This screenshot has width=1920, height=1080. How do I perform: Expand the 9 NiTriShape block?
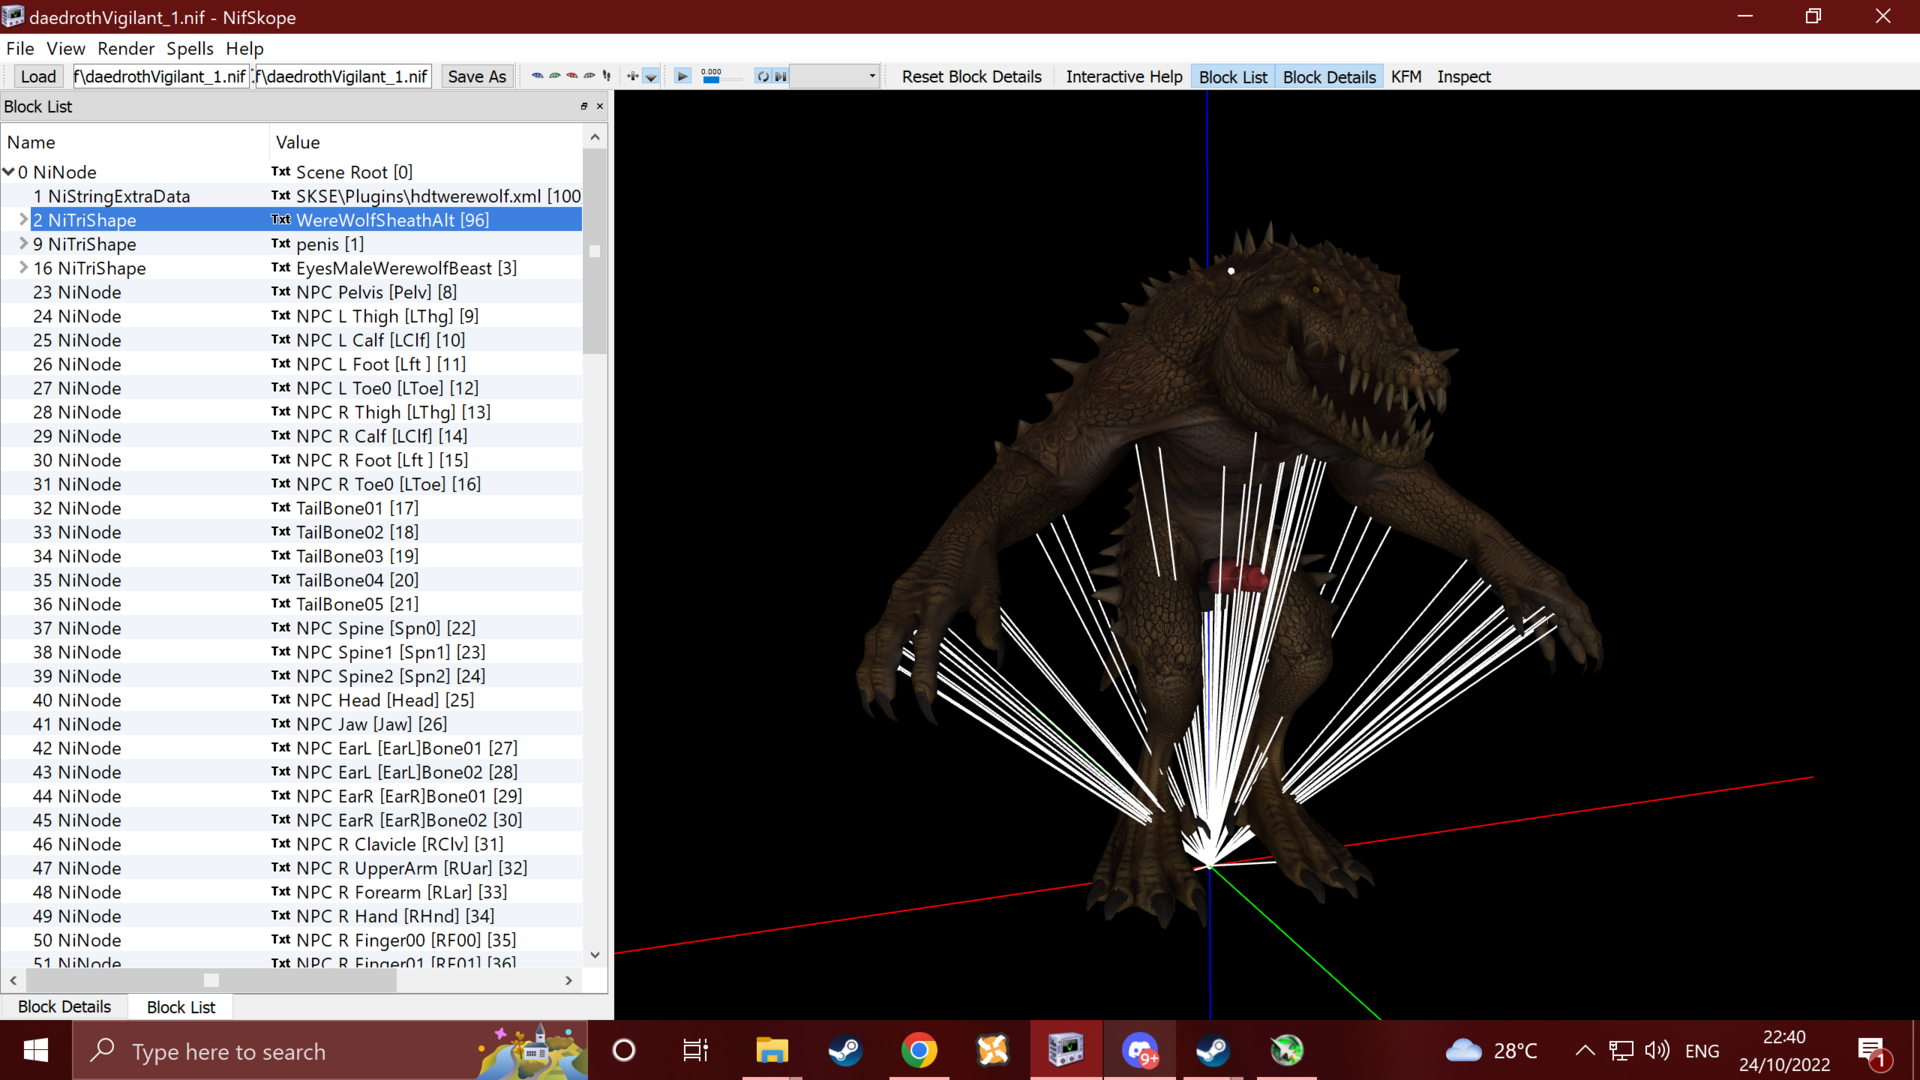[x=24, y=243]
